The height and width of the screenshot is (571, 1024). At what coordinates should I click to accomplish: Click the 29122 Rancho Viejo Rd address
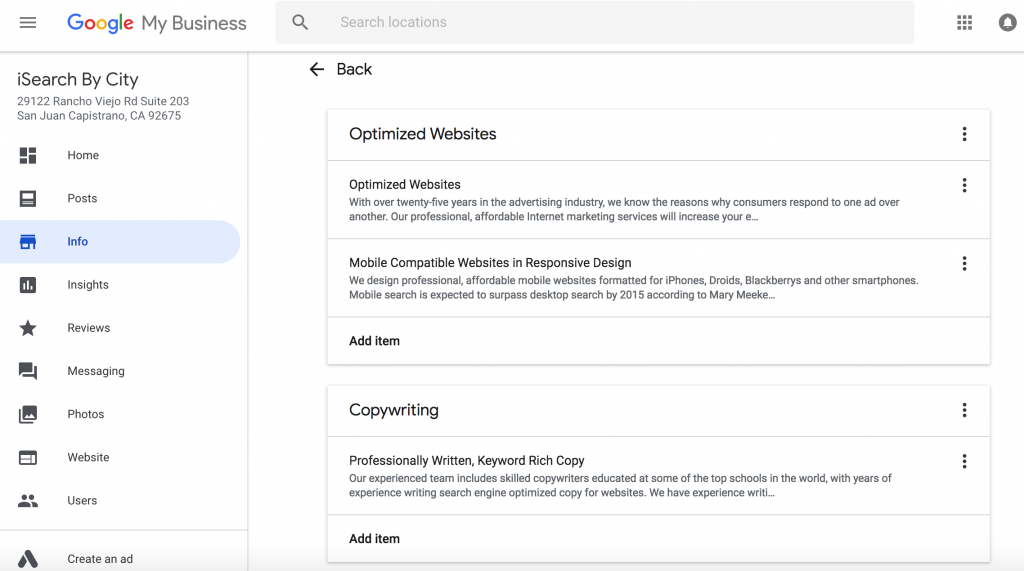(103, 108)
